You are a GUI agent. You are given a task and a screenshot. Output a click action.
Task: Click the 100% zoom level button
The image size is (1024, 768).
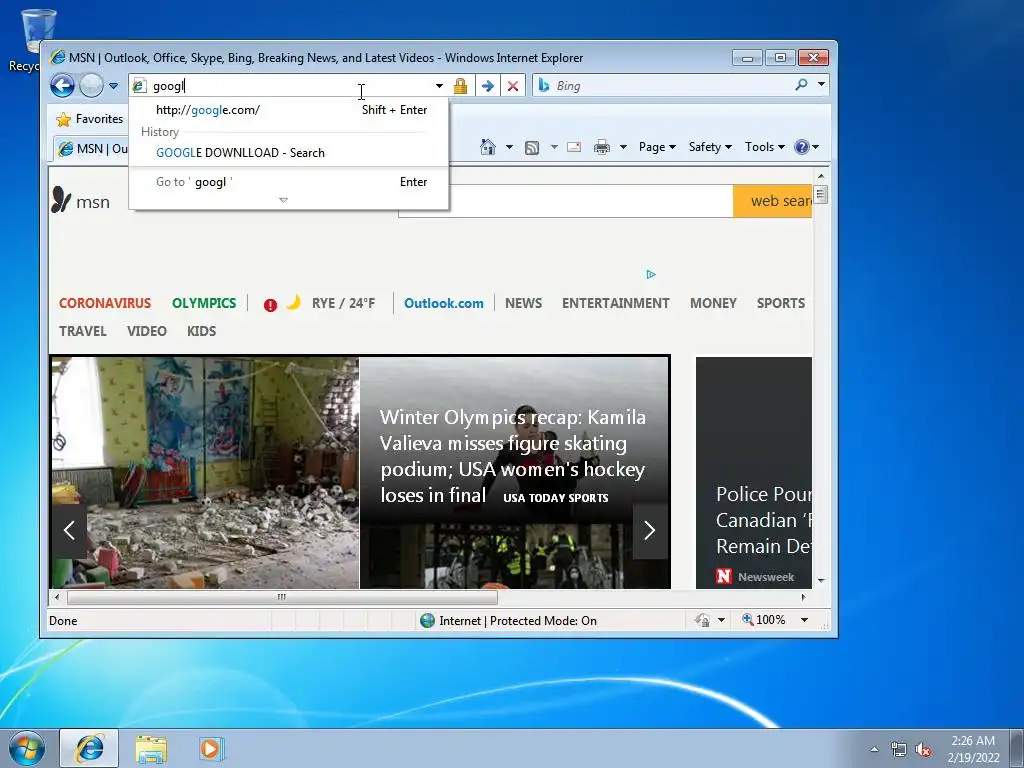[763, 620]
